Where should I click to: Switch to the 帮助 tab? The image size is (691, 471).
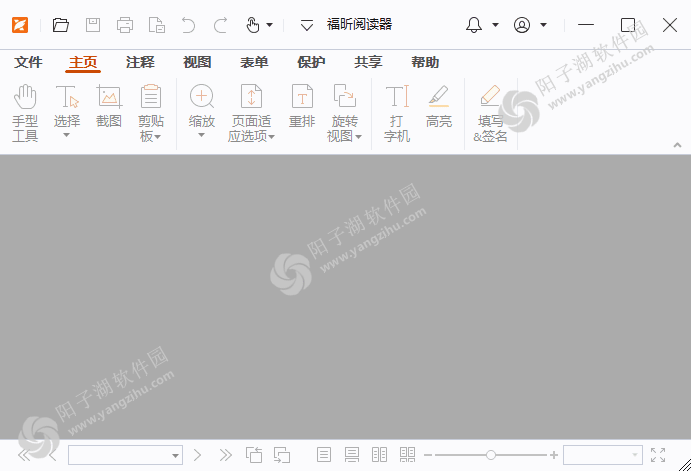coord(425,62)
